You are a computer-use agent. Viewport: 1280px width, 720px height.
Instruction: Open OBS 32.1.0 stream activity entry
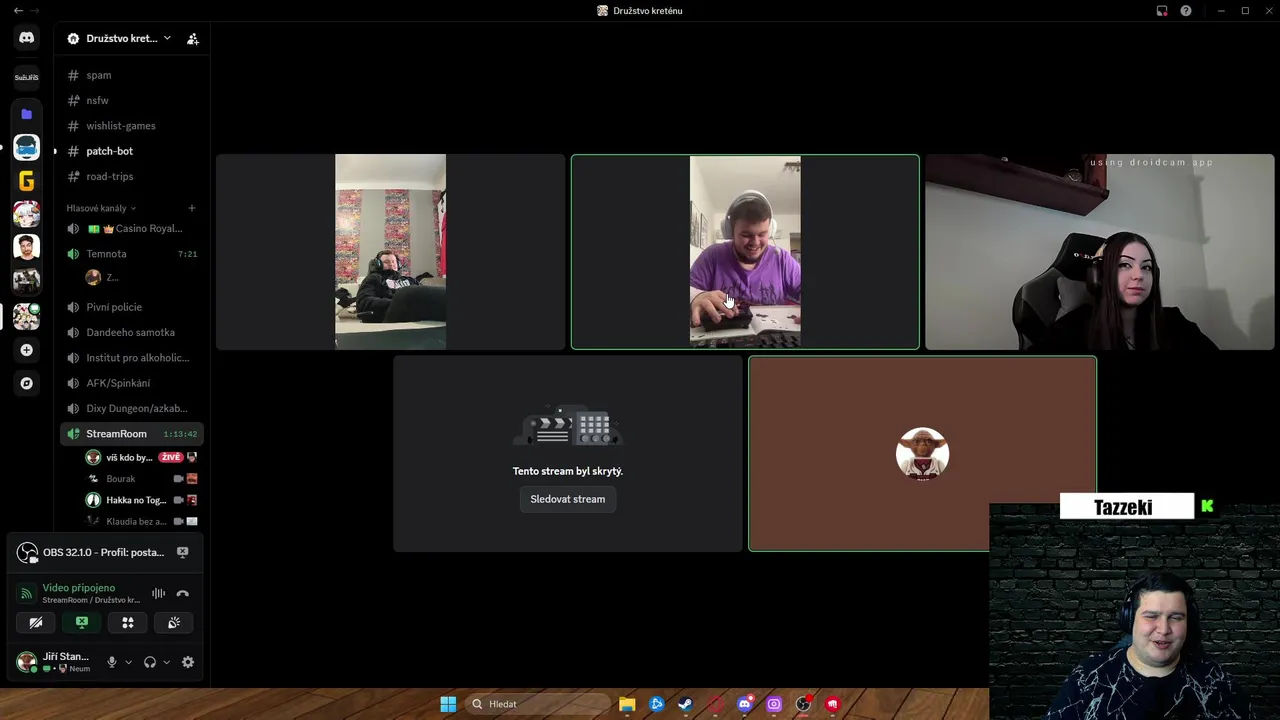tap(91, 552)
